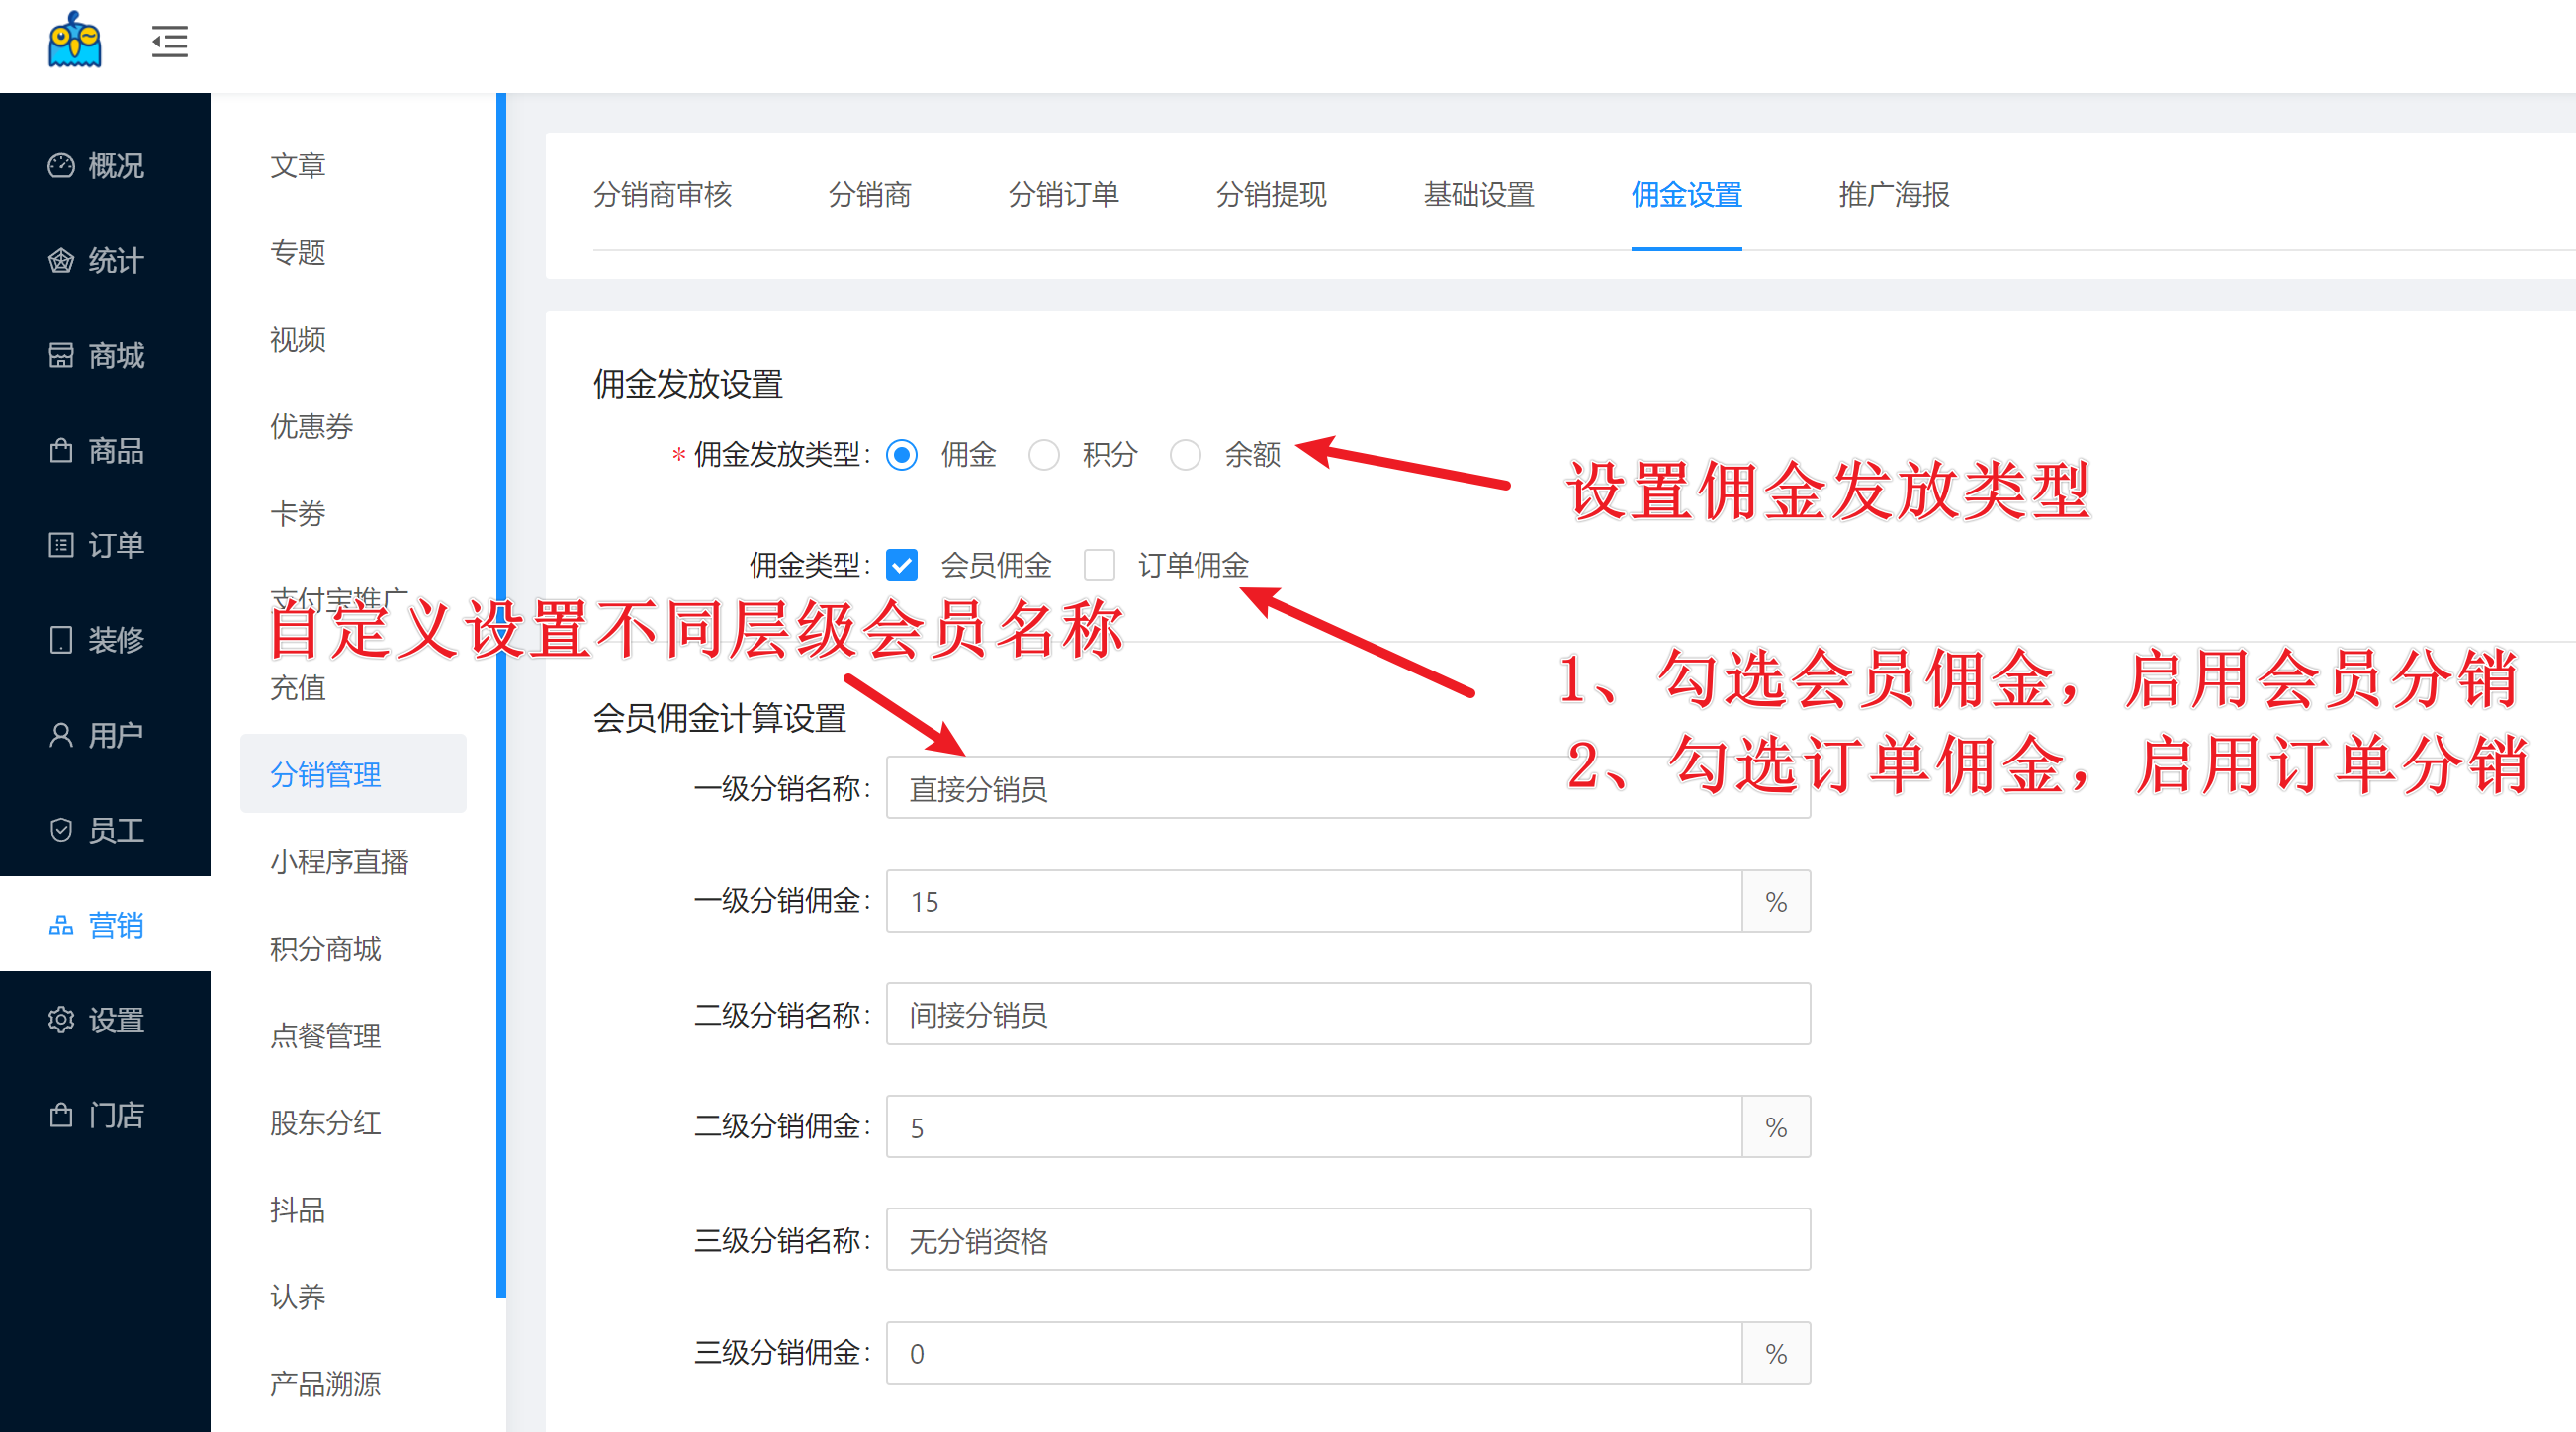This screenshot has width=2576, height=1432.
Task: Switch to 基础设置 tab
Action: point(1478,194)
